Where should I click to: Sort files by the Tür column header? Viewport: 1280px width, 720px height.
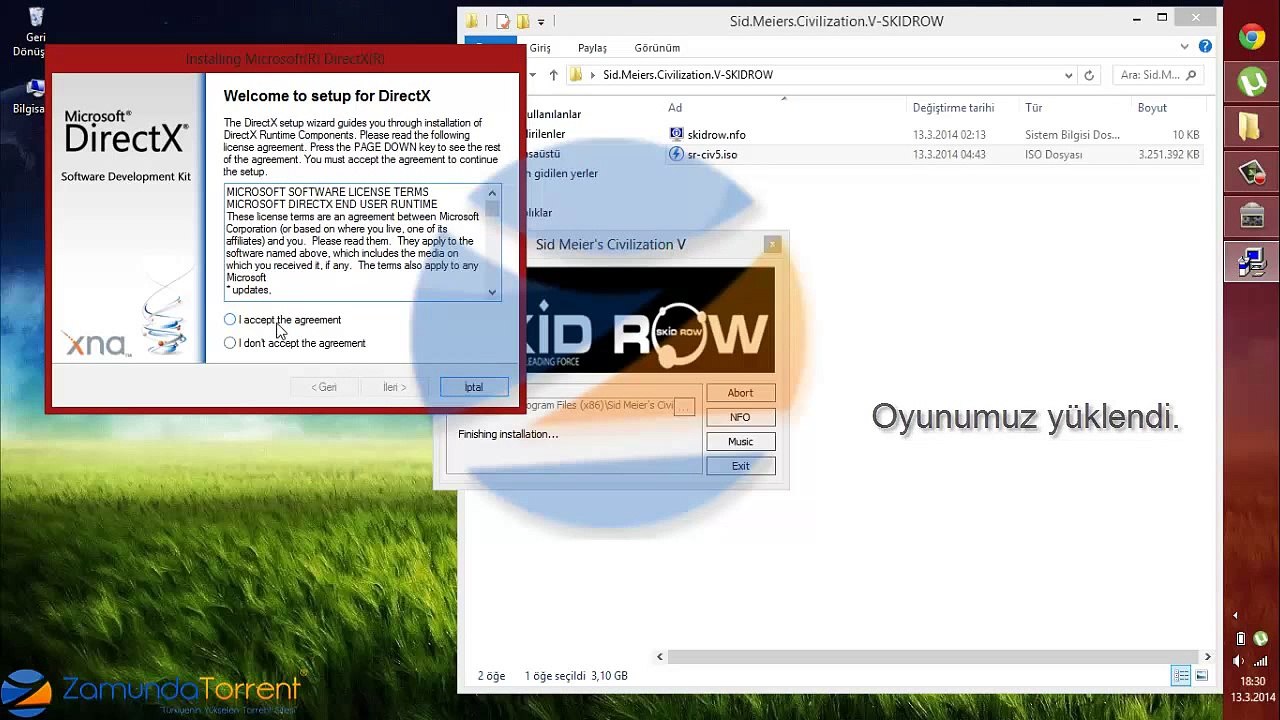coord(1034,108)
